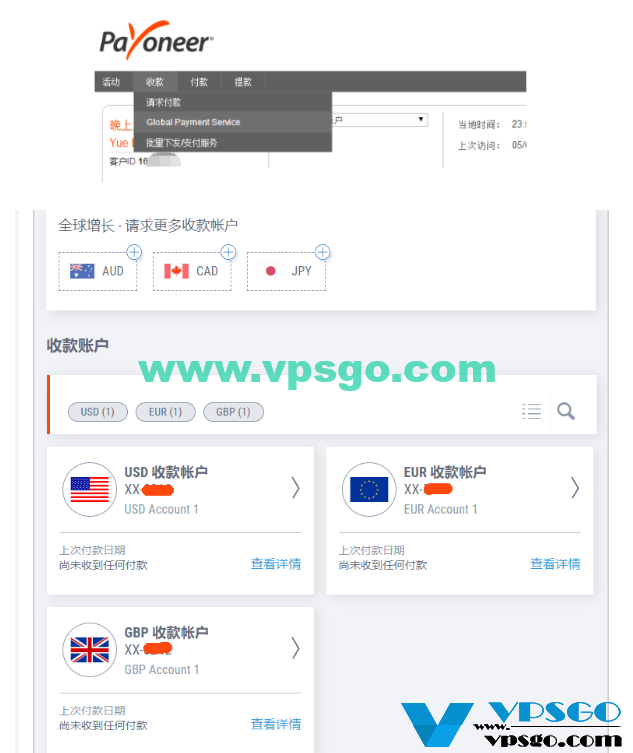Viewport: 633px width, 753px height.
Task: Click the 当地时间 label
Action: click(x=479, y=124)
